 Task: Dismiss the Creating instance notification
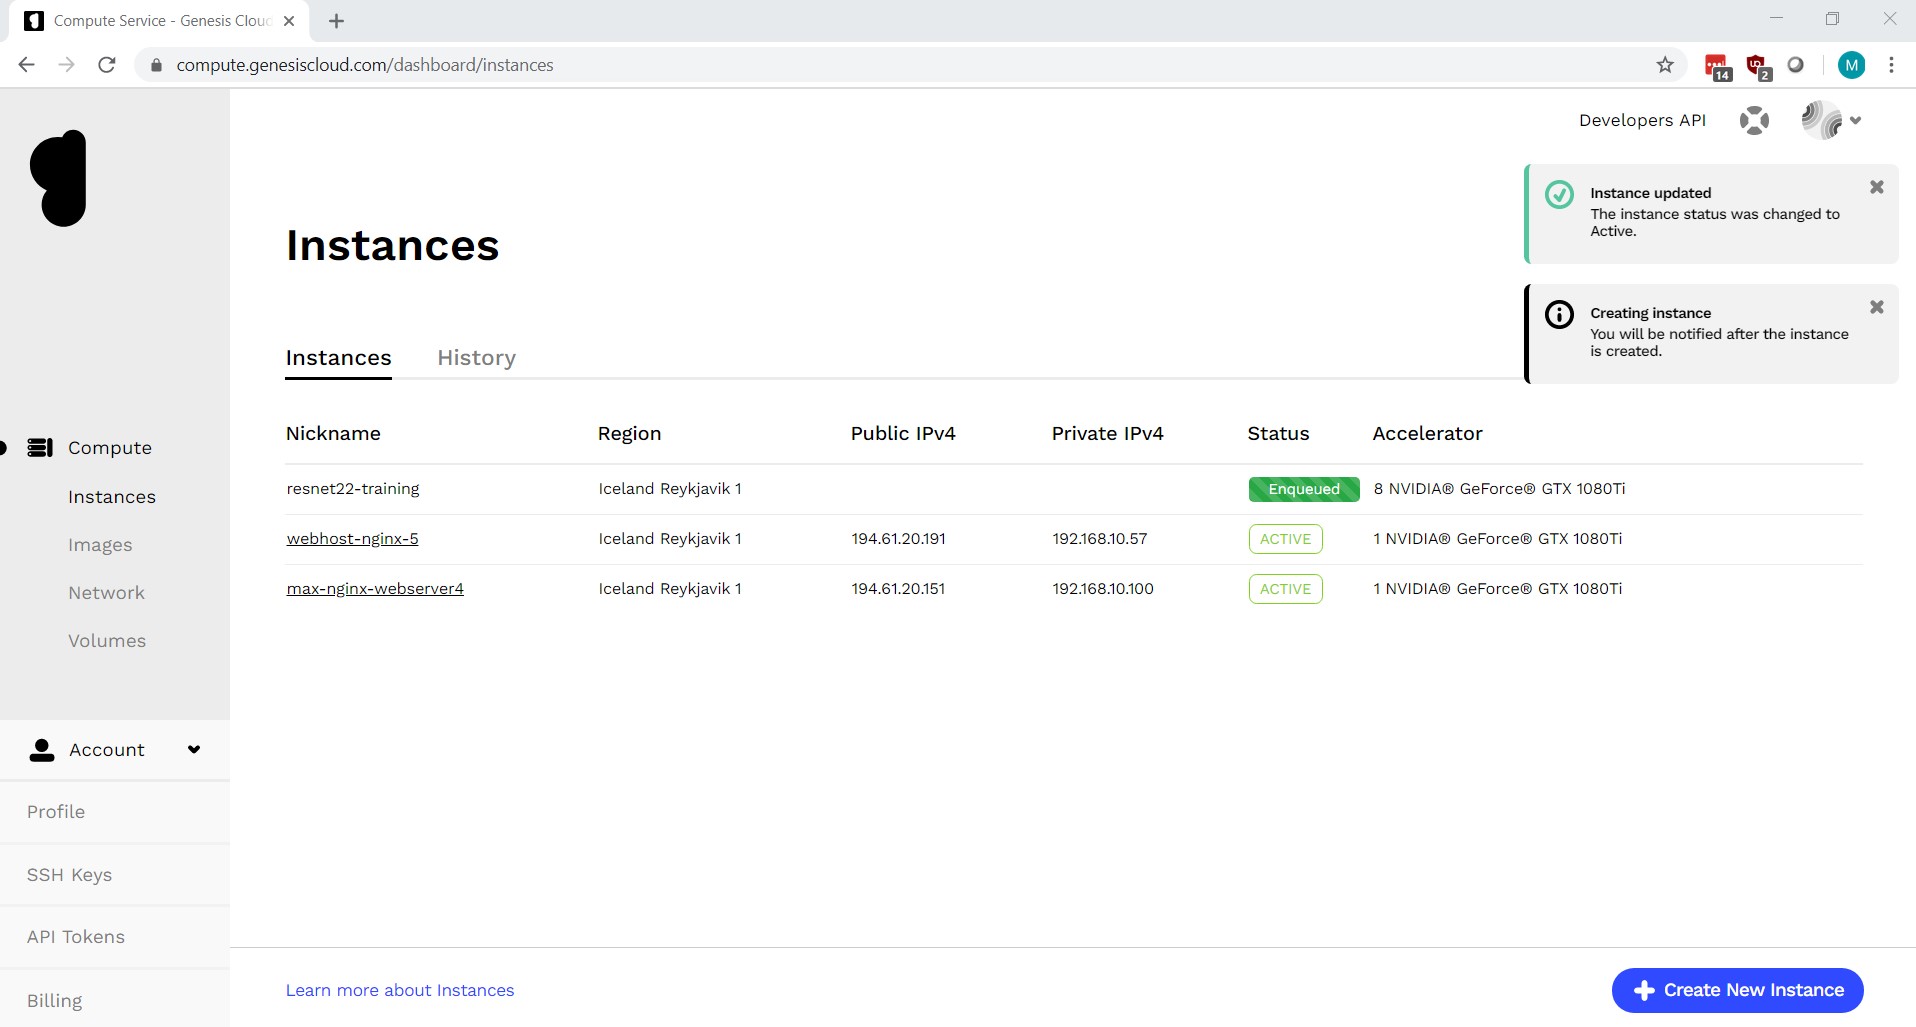point(1877,307)
